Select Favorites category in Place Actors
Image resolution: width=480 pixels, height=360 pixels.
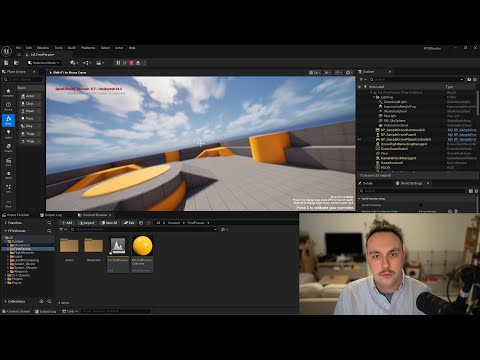click(x=8, y=92)
